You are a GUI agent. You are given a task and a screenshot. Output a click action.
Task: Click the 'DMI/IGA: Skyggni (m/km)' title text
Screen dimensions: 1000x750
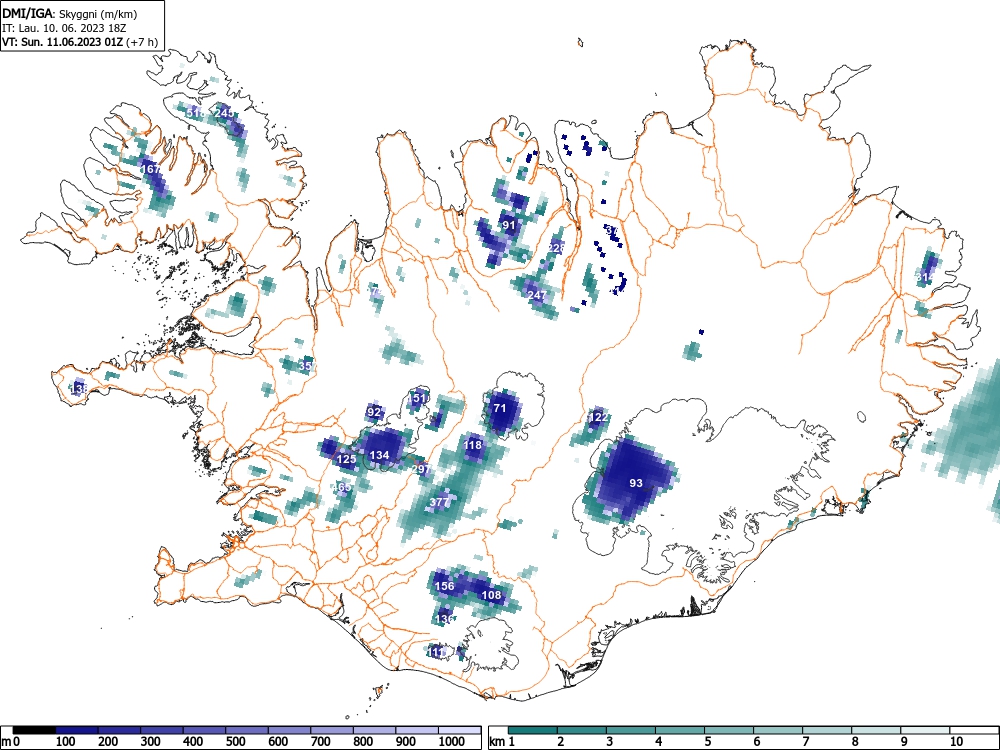pos(70,13)
